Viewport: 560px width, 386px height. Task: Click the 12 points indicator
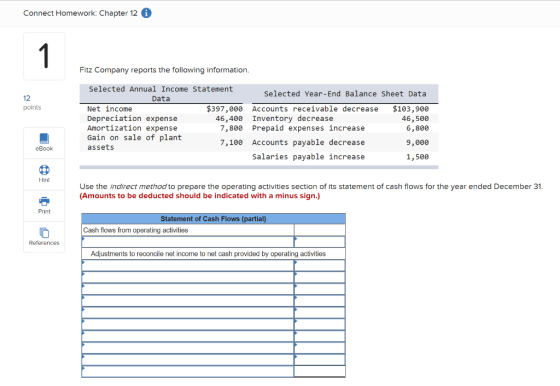[x=32, y=102]
